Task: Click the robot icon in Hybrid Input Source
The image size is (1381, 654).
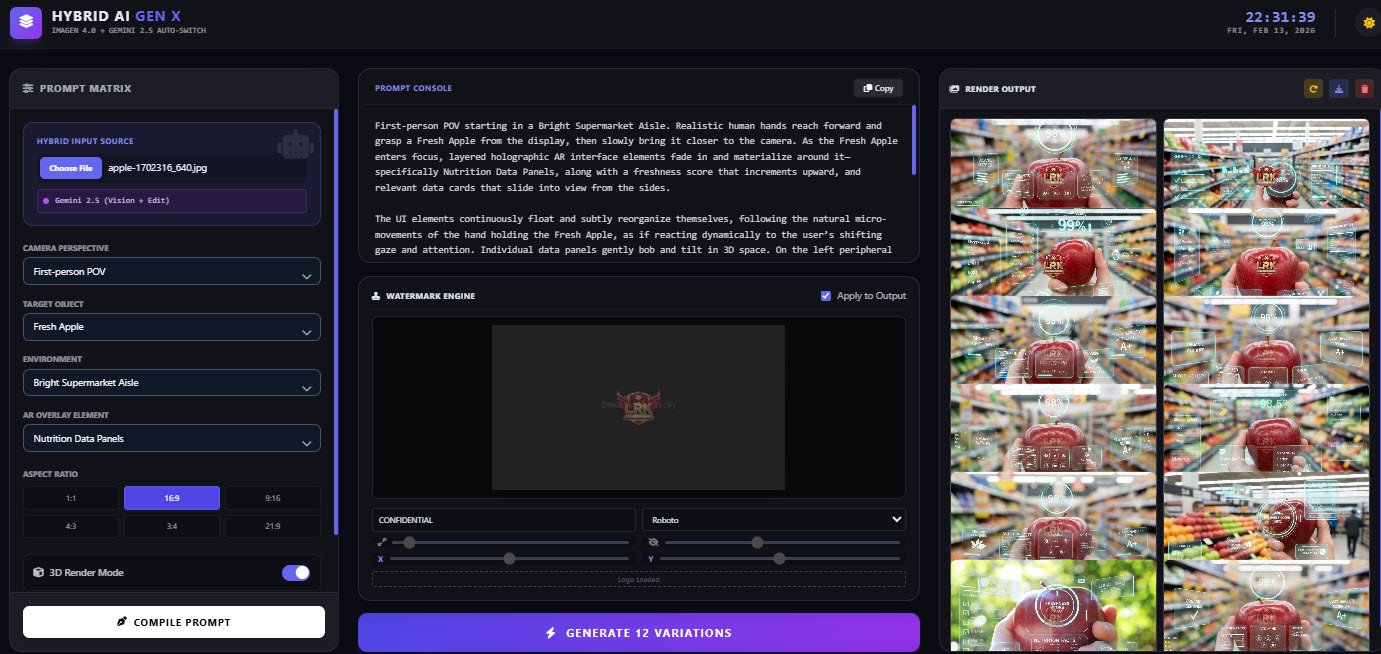Action: (295, 146)
